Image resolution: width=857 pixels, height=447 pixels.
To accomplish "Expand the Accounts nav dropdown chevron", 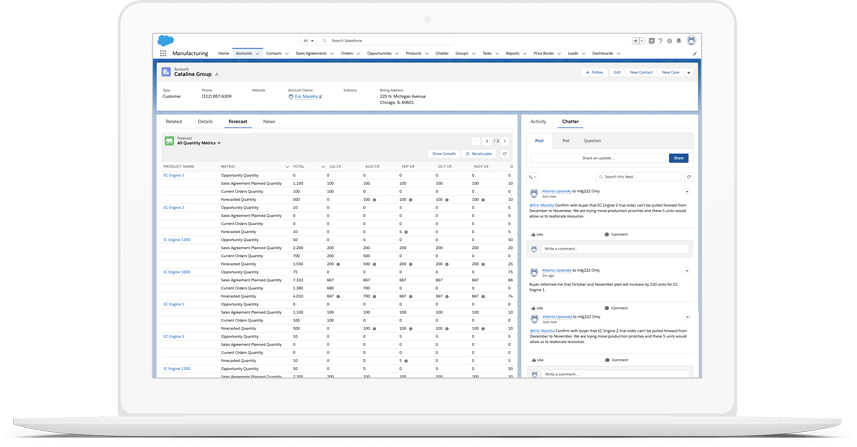I will click(257, 54).
